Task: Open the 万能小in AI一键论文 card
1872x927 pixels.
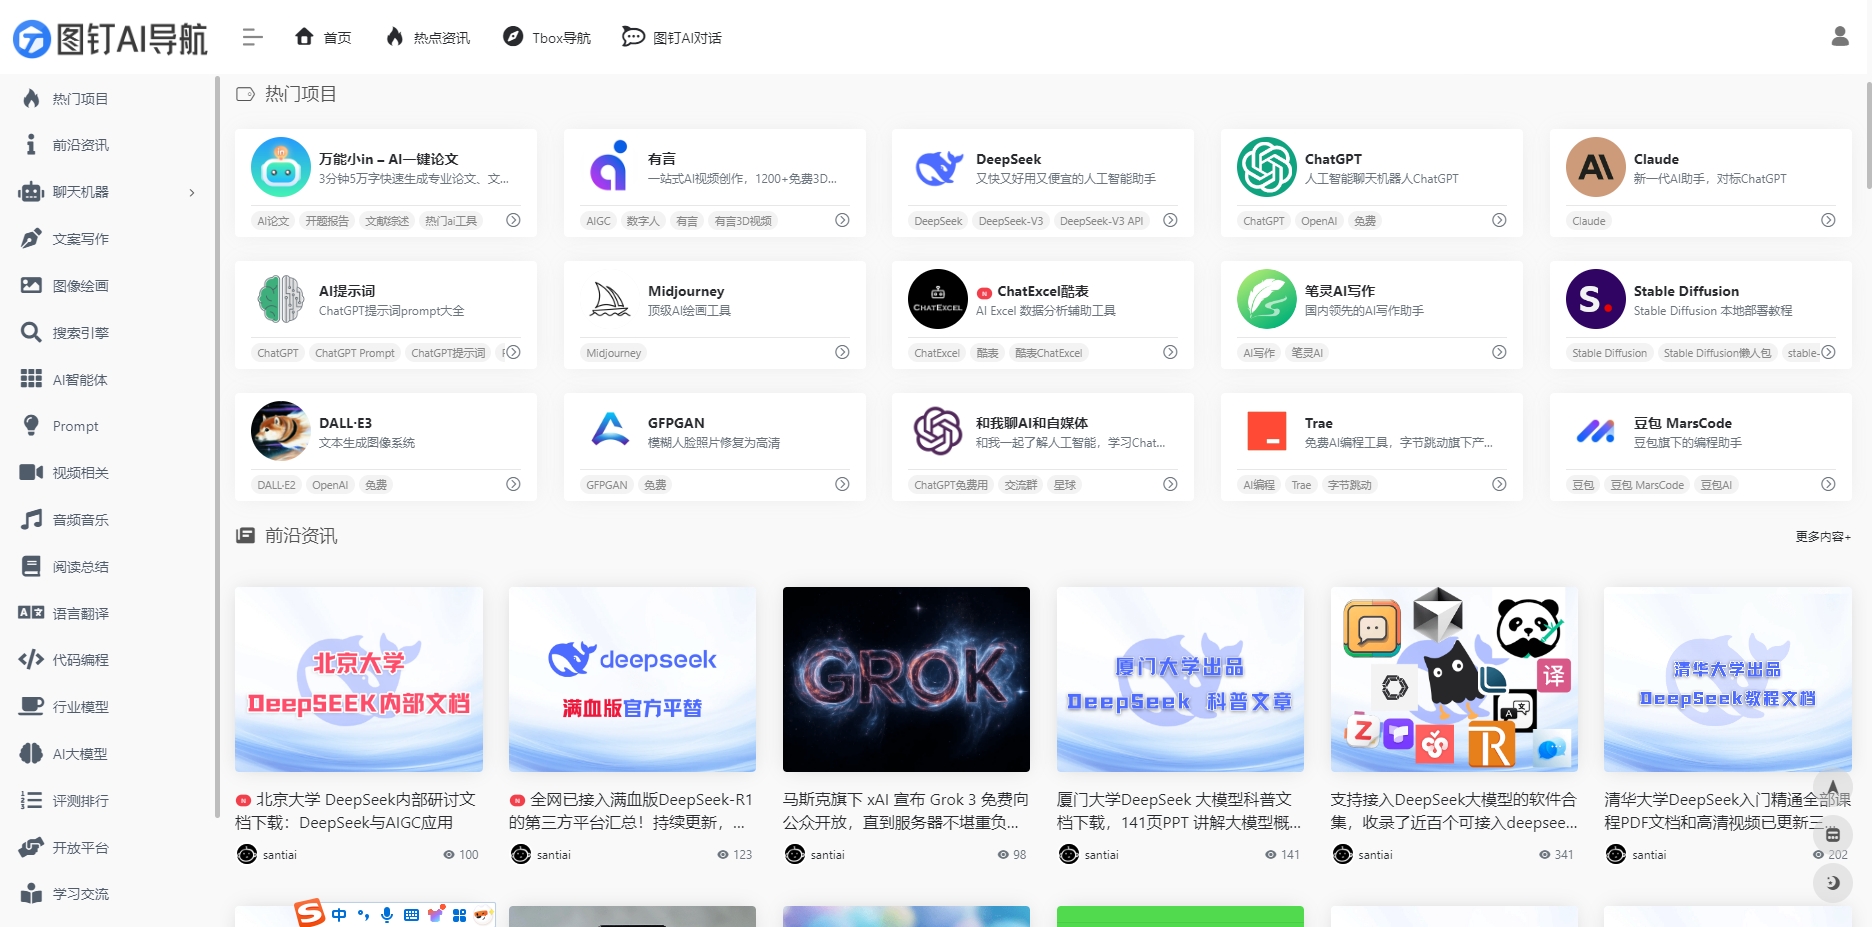Action: (386, 183)
